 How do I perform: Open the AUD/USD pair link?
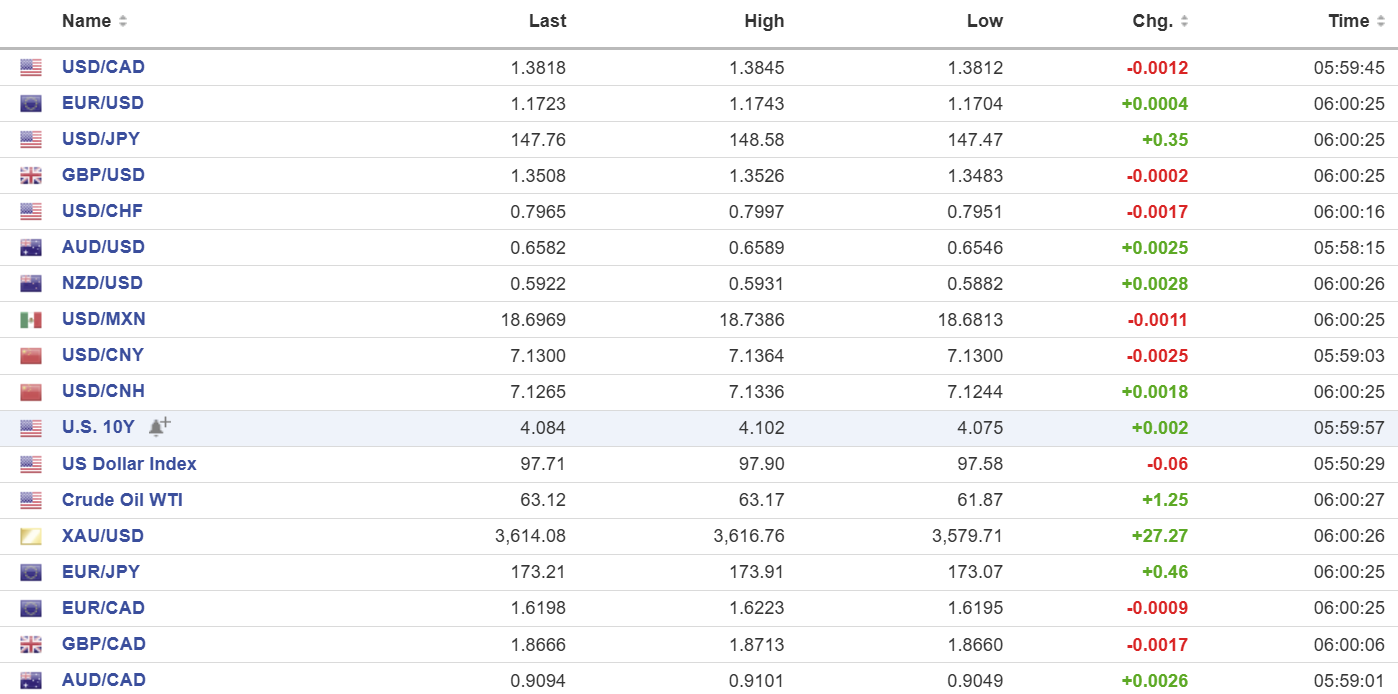point(103,247)
